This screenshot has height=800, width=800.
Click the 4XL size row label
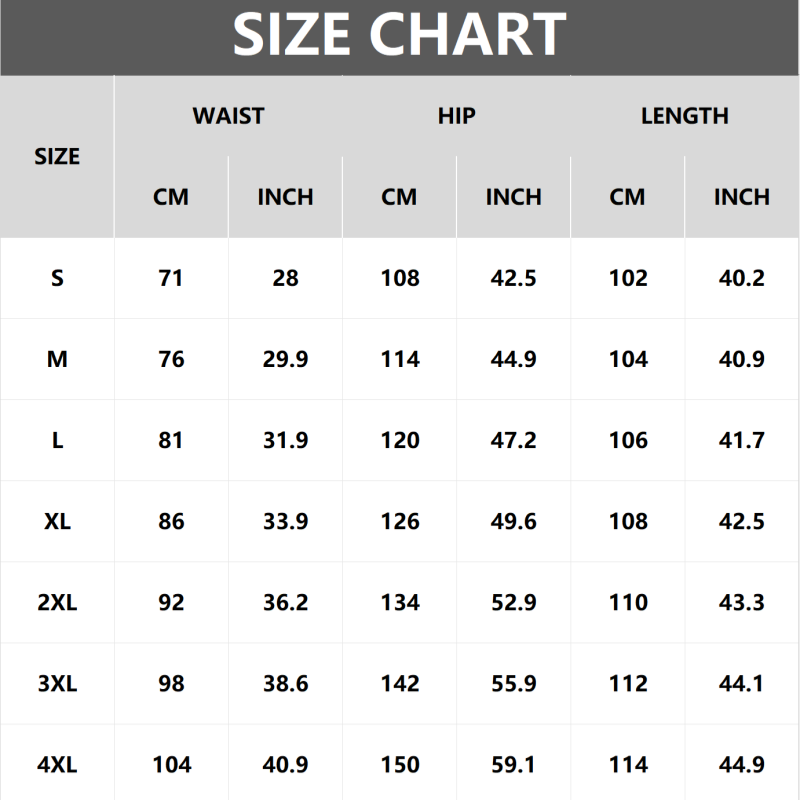[57, 765]
